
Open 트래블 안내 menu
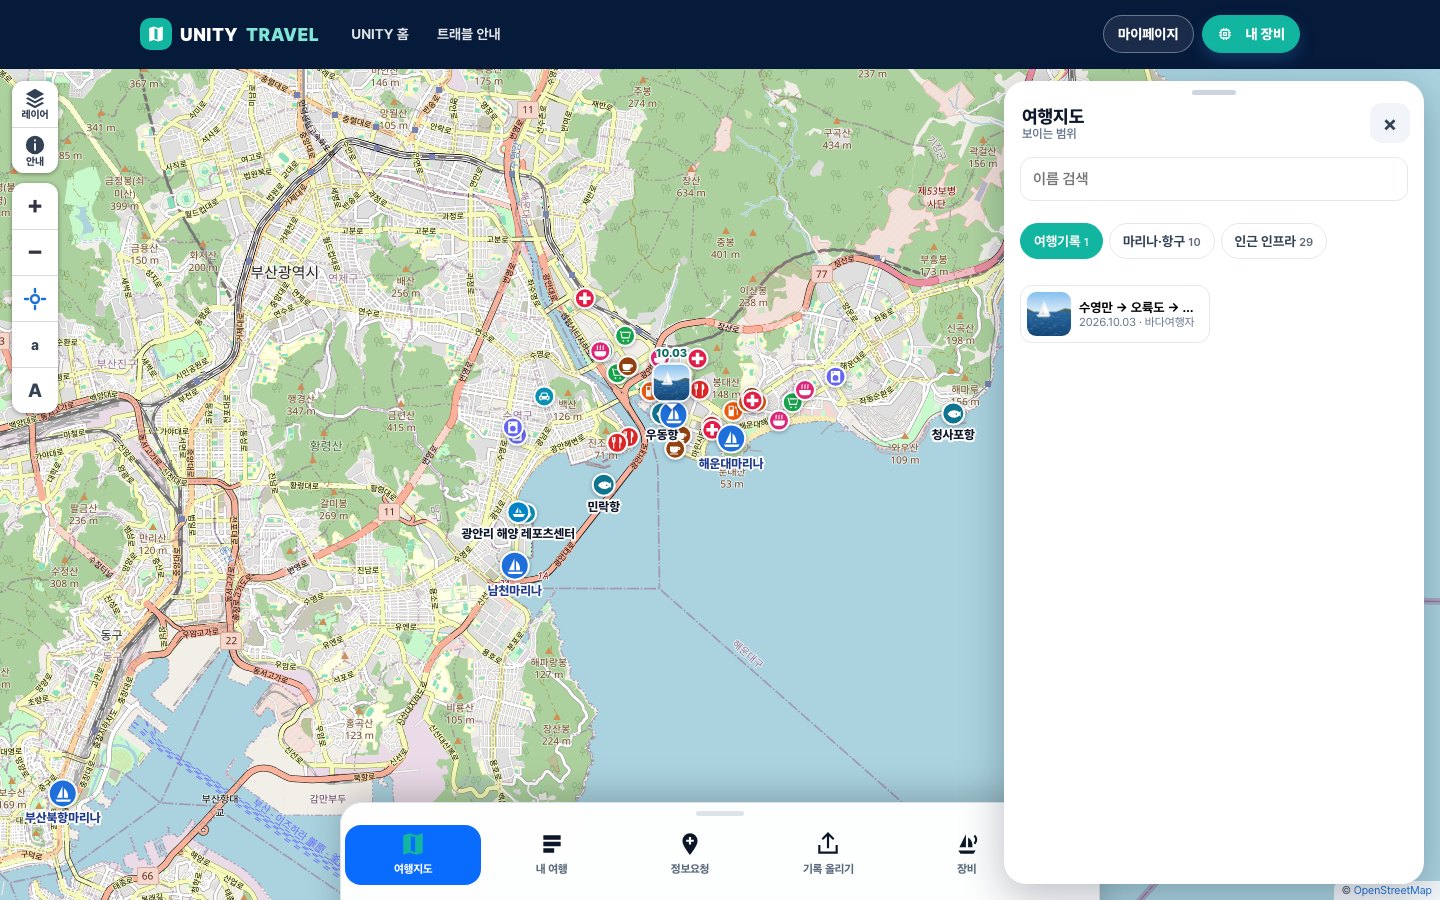pyautogui.click(x=469, y=34)
